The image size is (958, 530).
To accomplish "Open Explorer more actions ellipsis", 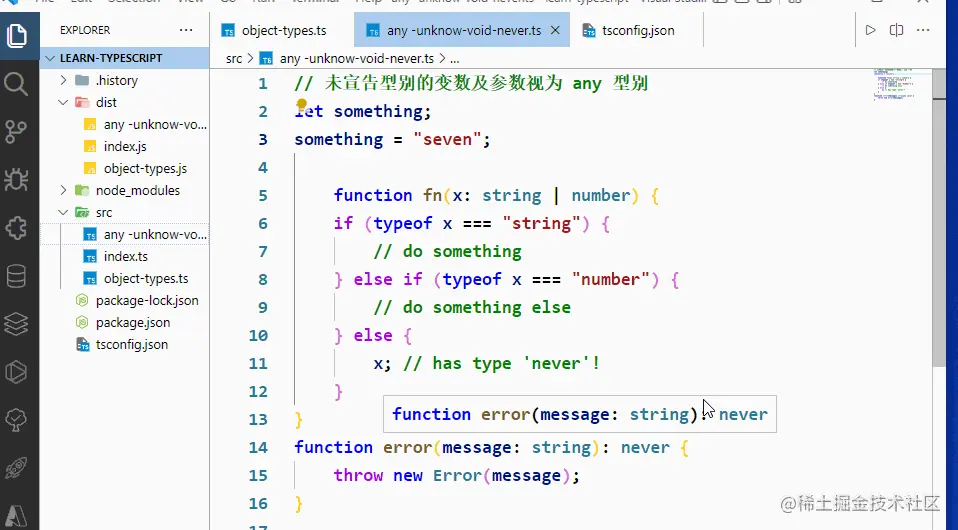I will pos(186,30).
